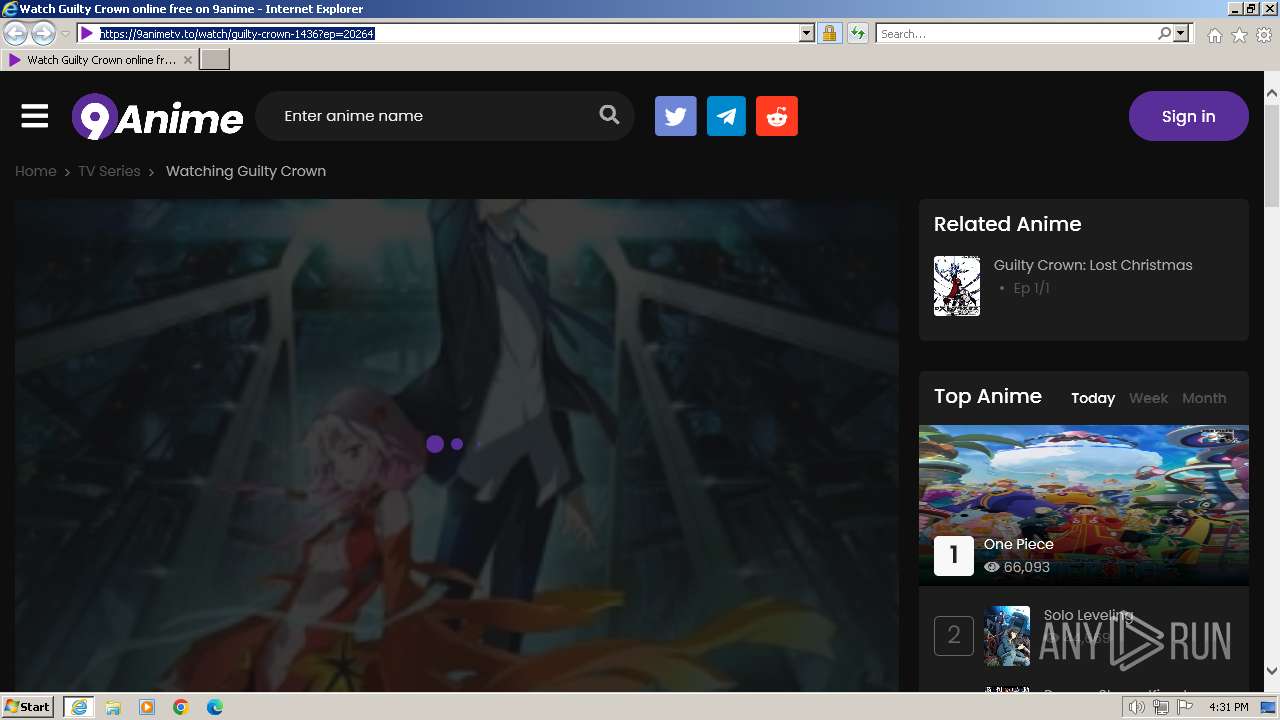The height and width of the screenshot is (720, 1280).
Task: Open the Twitter share button
Action: click(x=676, y=116)
